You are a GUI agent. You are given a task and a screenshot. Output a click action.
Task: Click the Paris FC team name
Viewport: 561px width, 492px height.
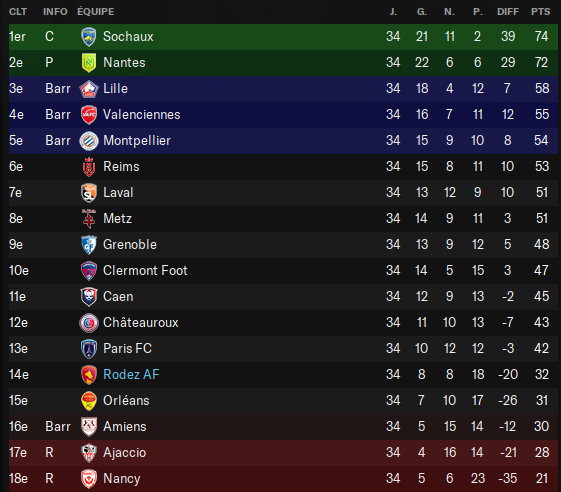(x=127, y=349)
